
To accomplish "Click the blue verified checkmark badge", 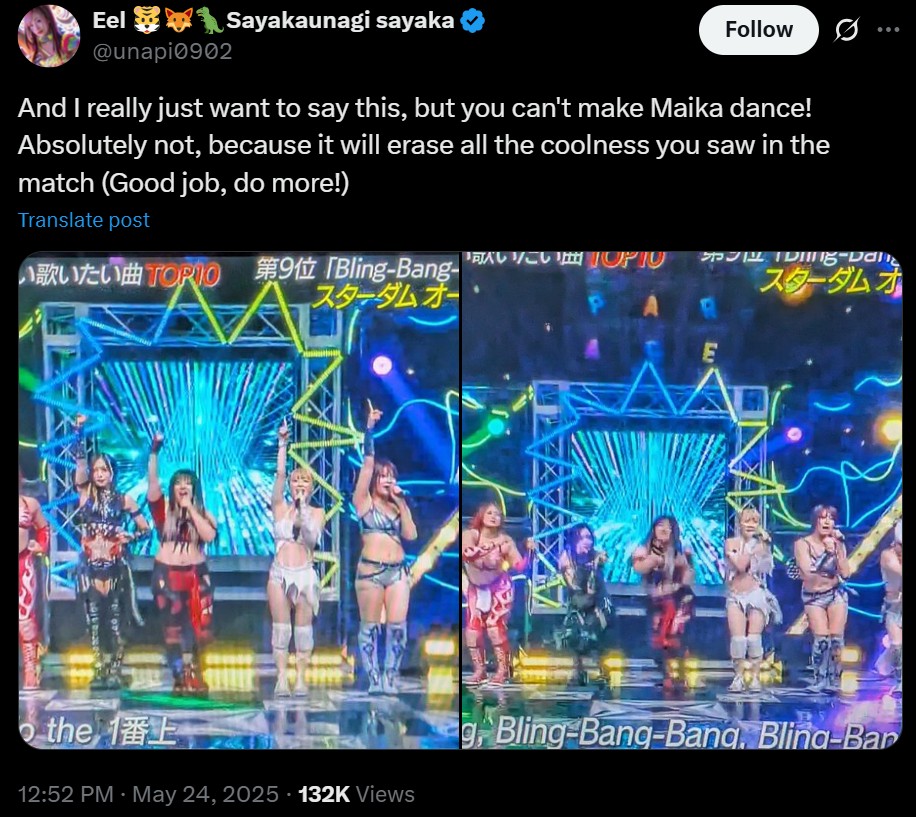I will coord(472,21).
